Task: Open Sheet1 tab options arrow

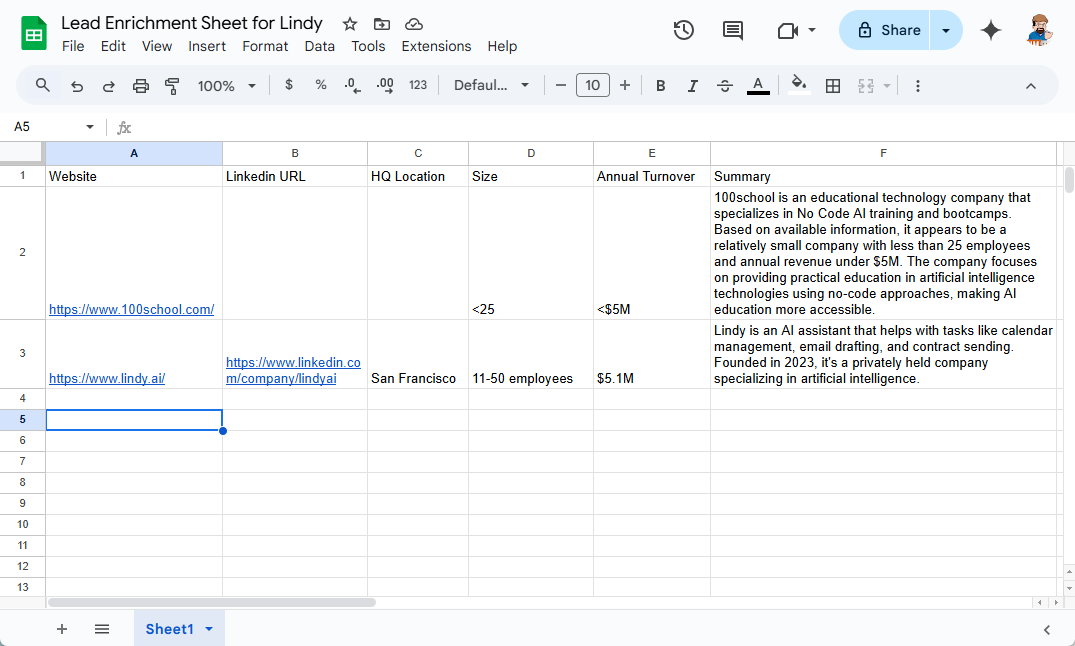Action: [209, 629]
